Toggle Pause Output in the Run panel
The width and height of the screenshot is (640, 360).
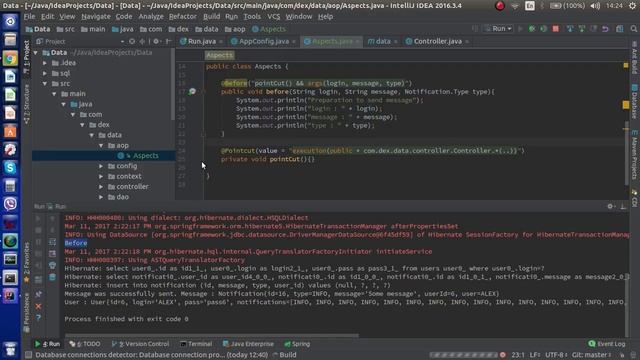[38, 242]
